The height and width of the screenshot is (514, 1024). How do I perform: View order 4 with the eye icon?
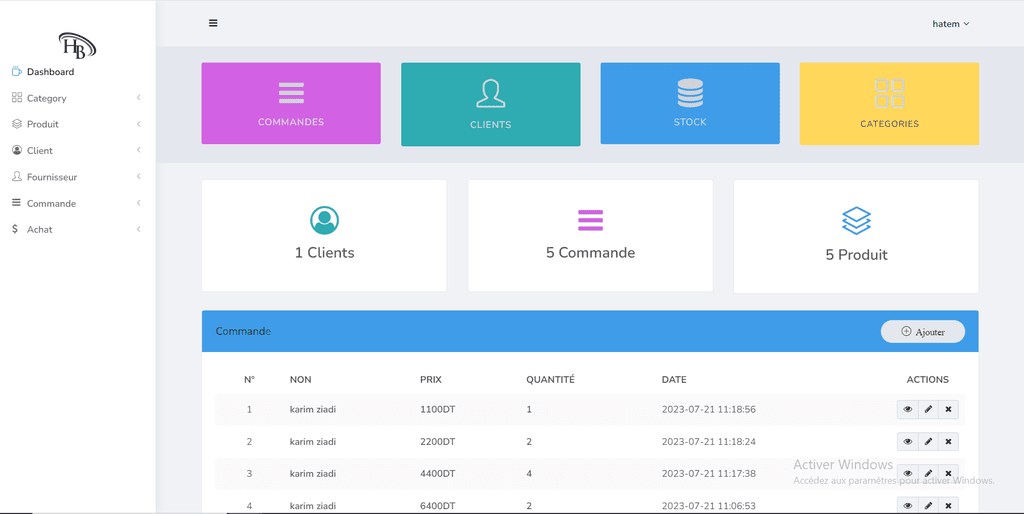coord(908,506)
